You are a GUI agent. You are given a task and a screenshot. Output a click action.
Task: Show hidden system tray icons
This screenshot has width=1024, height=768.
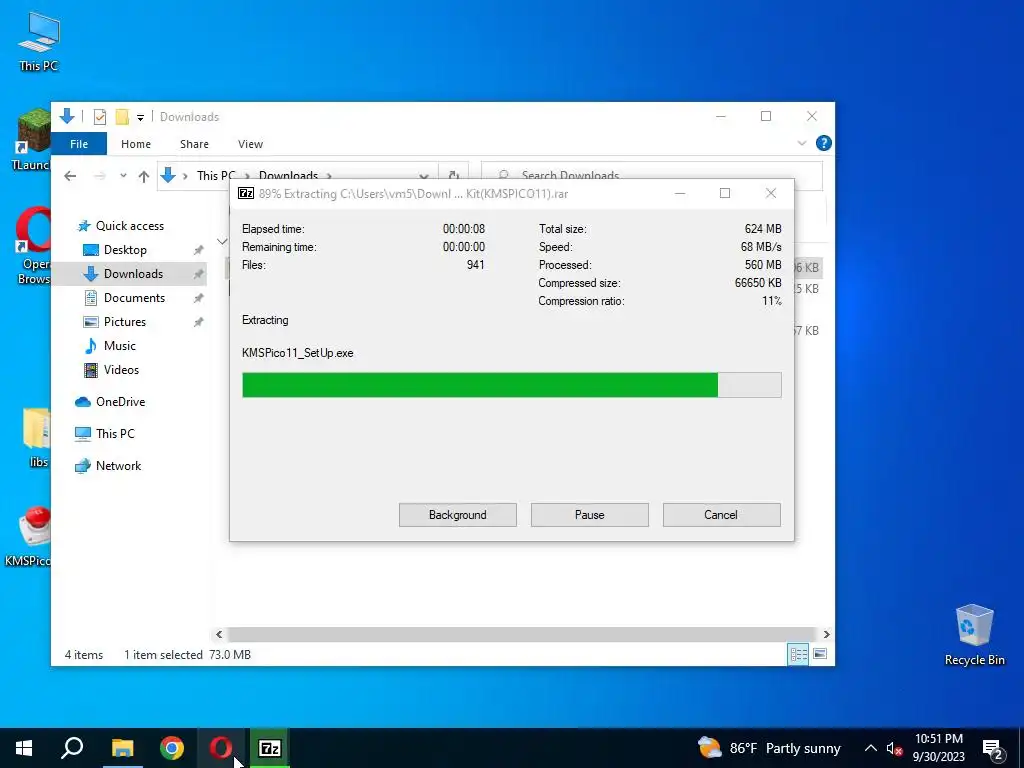click(871, 748)
